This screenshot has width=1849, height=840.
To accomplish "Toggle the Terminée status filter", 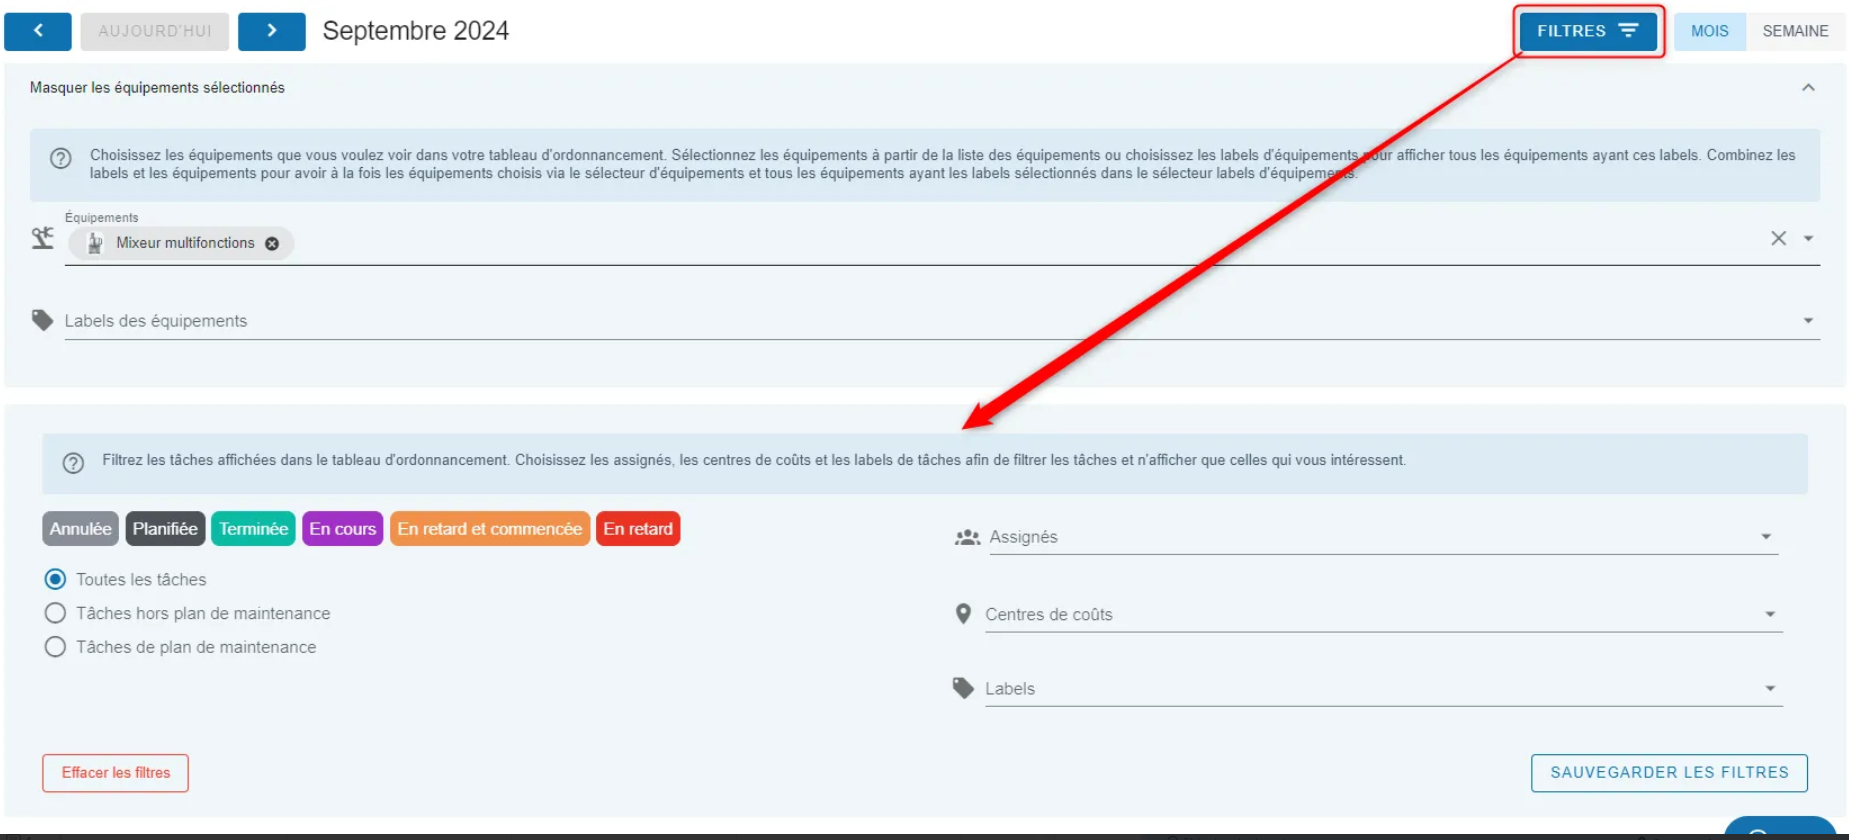I will point(253,529).
